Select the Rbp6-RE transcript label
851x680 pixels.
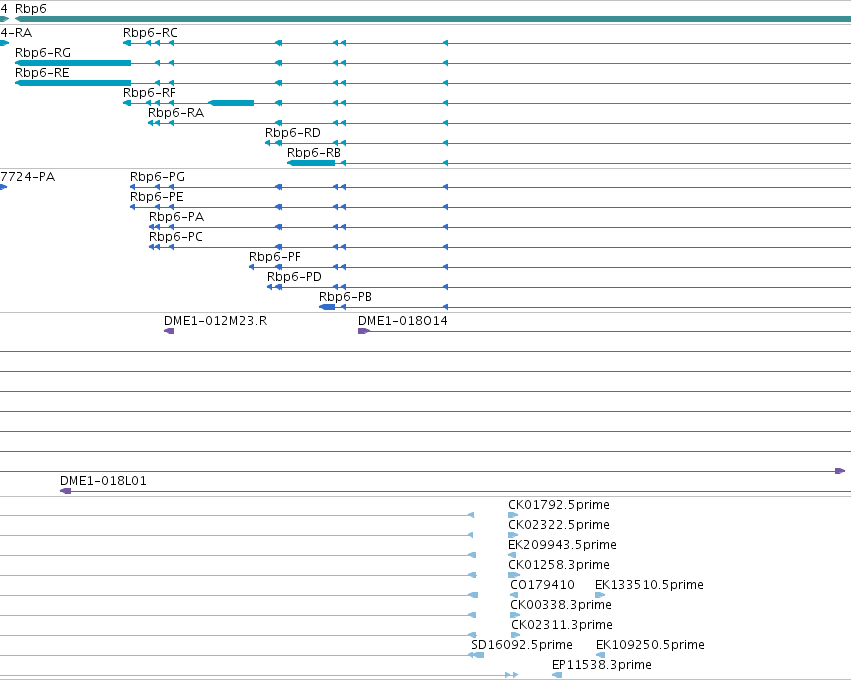tap(42, 73)
